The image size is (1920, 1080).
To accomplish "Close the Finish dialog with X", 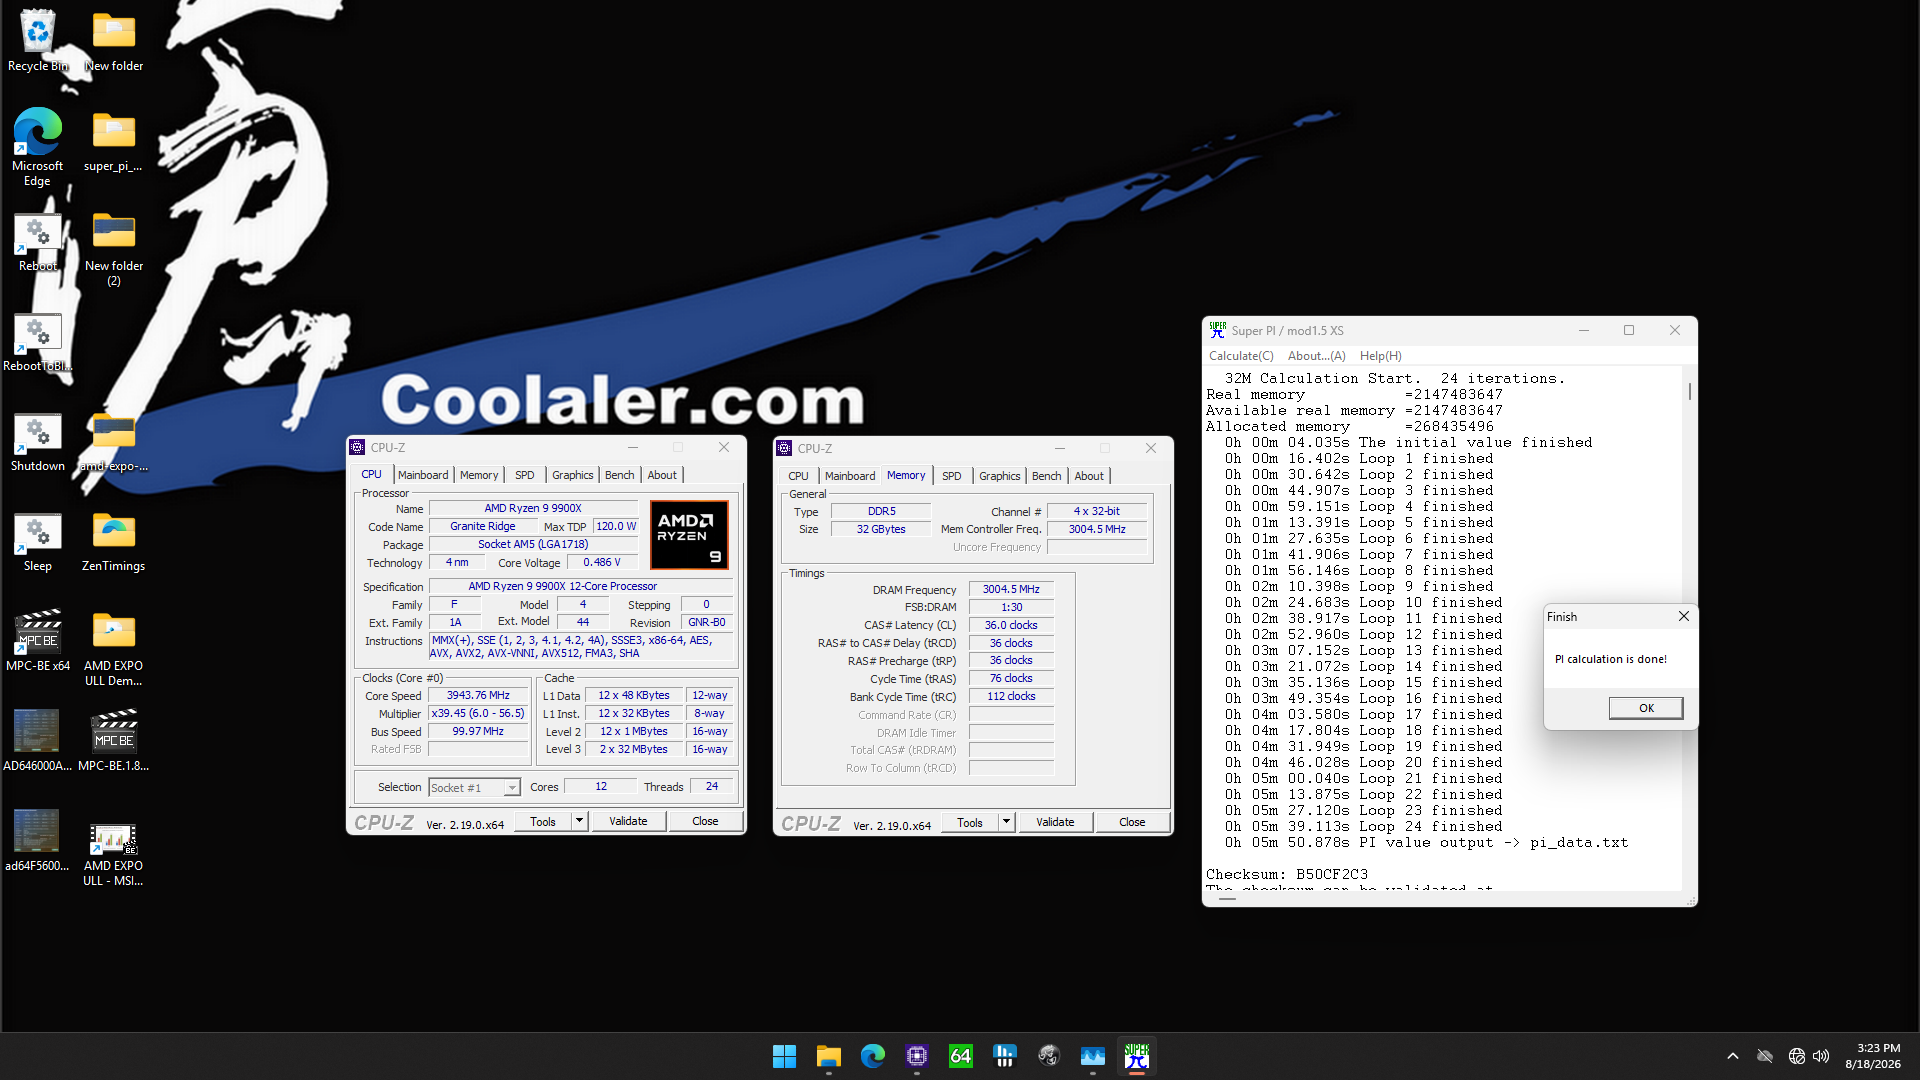I will (x=1684, y=617).
